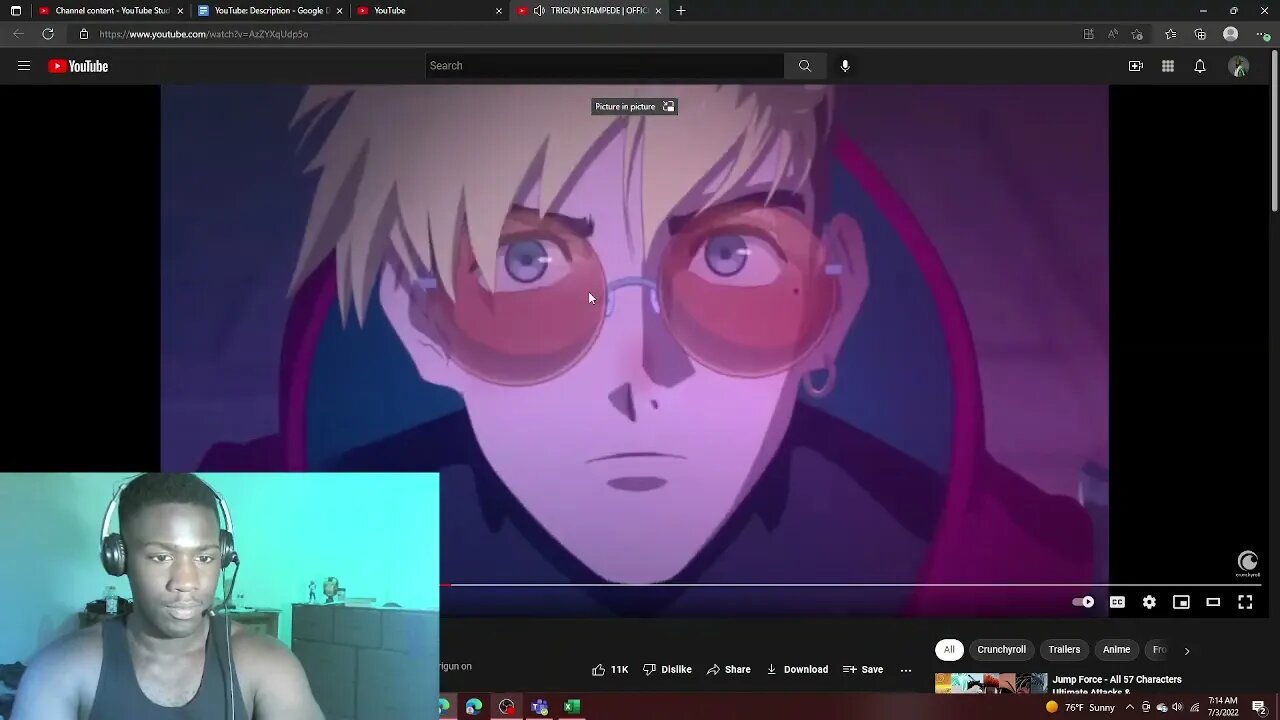Show more filter chips with the arrow
Image resolution: width=1280 pixels, height=720 pixels.
pyautogui.click(x=1187, y=650)
